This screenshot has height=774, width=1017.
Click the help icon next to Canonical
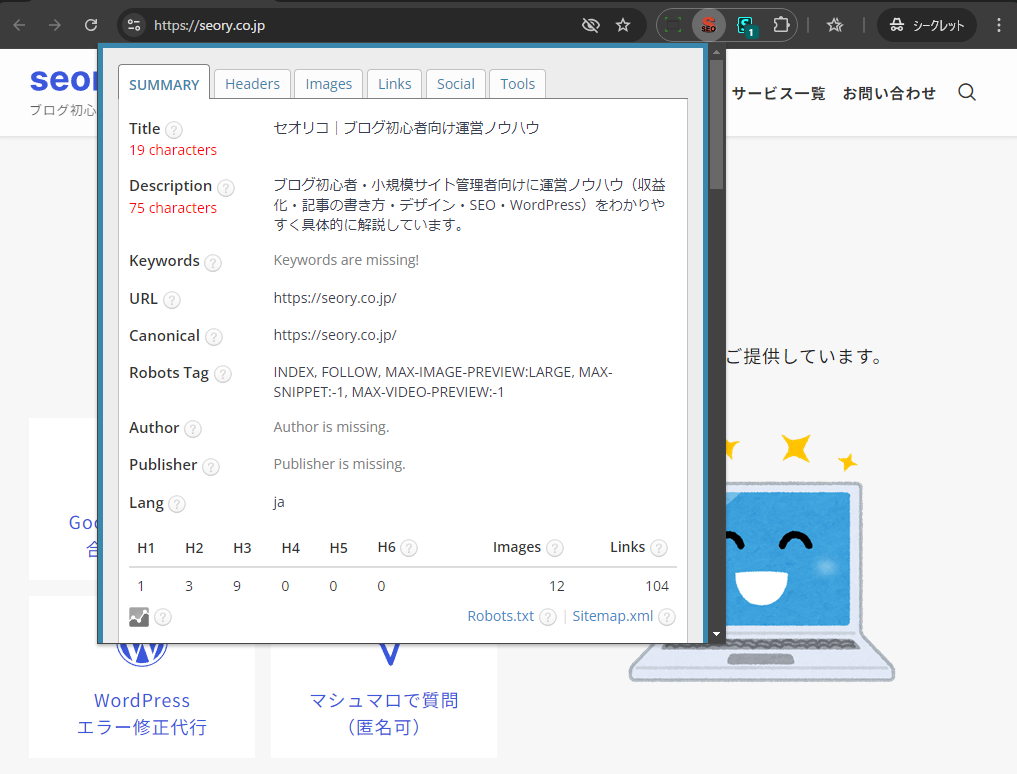[214, 337]
